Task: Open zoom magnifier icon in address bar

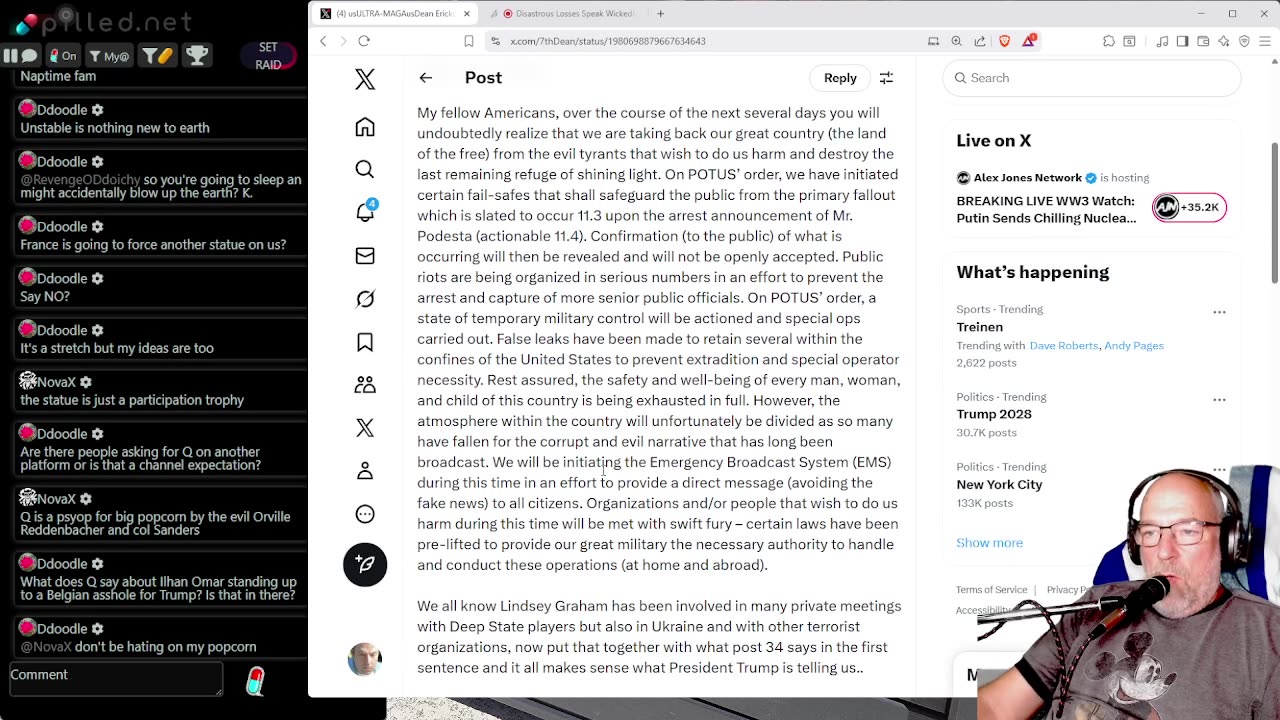Action: [x=956, y=41]
